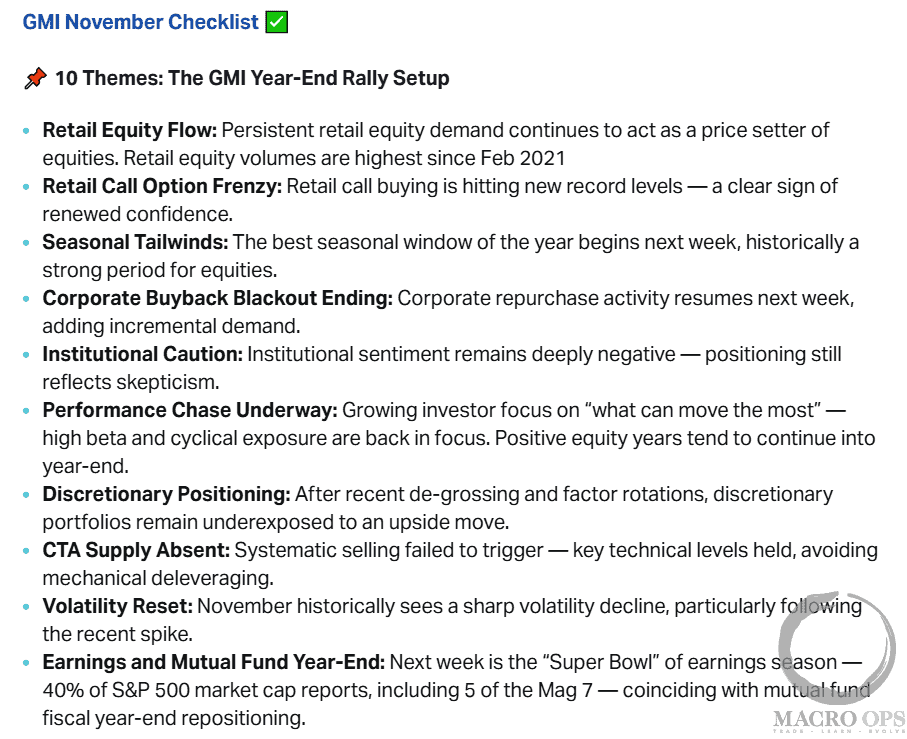The height and width of the screenshot is (739, 907).
Task: Click the MACRO OPS watermark text
Action: pyautogui.click(x=839, y=720)
